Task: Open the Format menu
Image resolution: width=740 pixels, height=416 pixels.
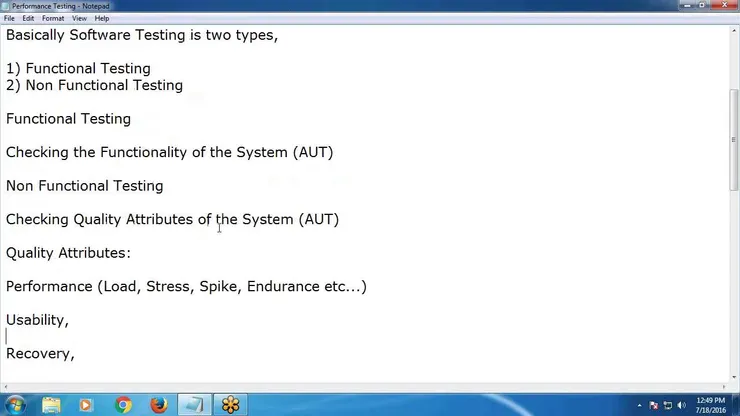Action: [53, 18]
